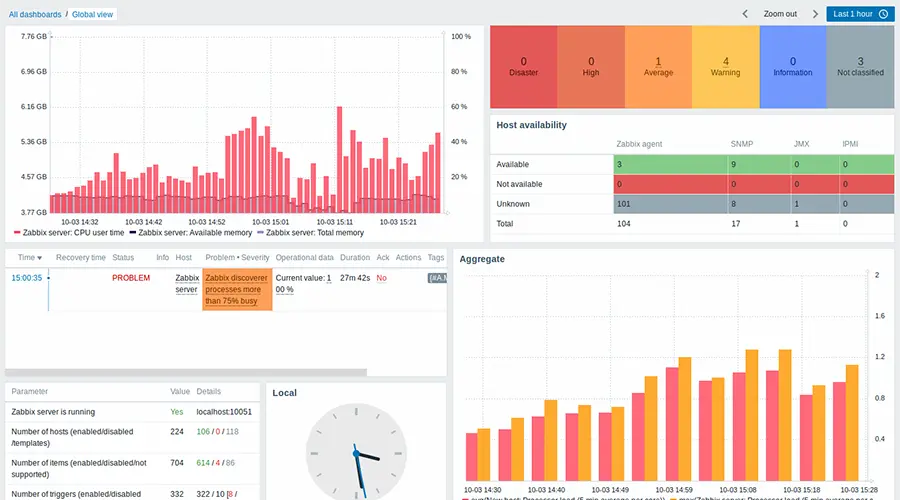The image size is (900, 500).
Task: Open Zabbix discoverer processes problem link
Action: pyautogui.click(x=236, y=289)
